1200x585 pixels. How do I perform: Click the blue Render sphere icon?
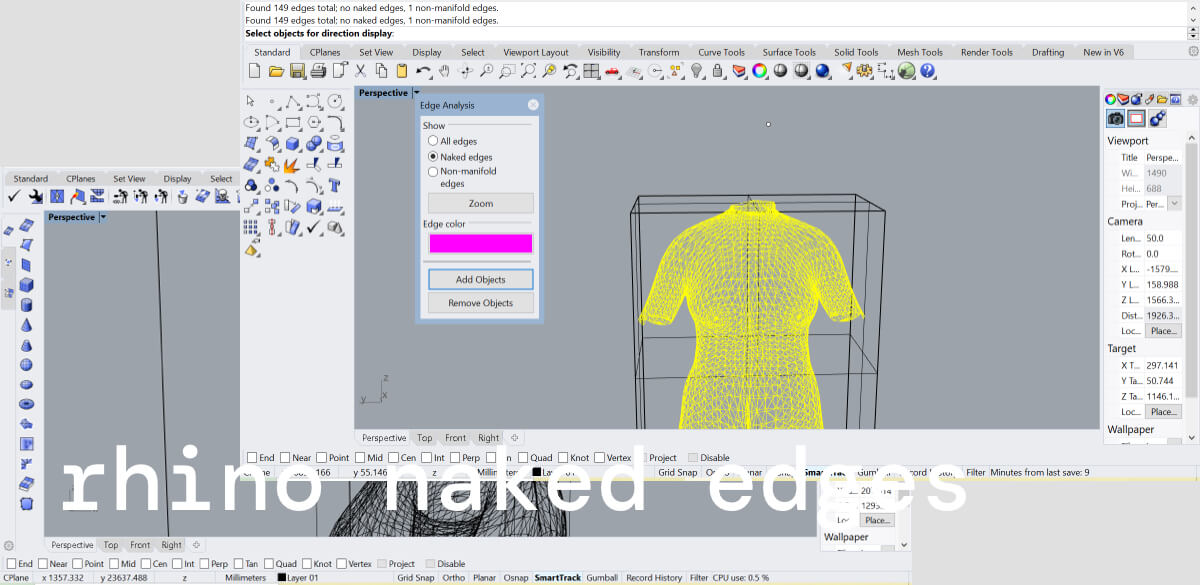(822, 71)
